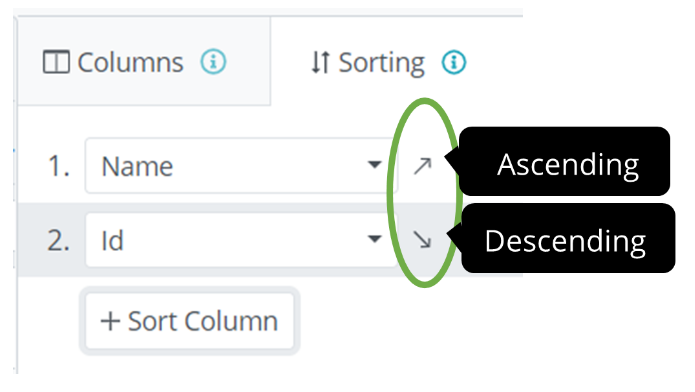Expand the Id dropdown caret arrow
The width and height of the screenshot is (695, 392).
375,239
